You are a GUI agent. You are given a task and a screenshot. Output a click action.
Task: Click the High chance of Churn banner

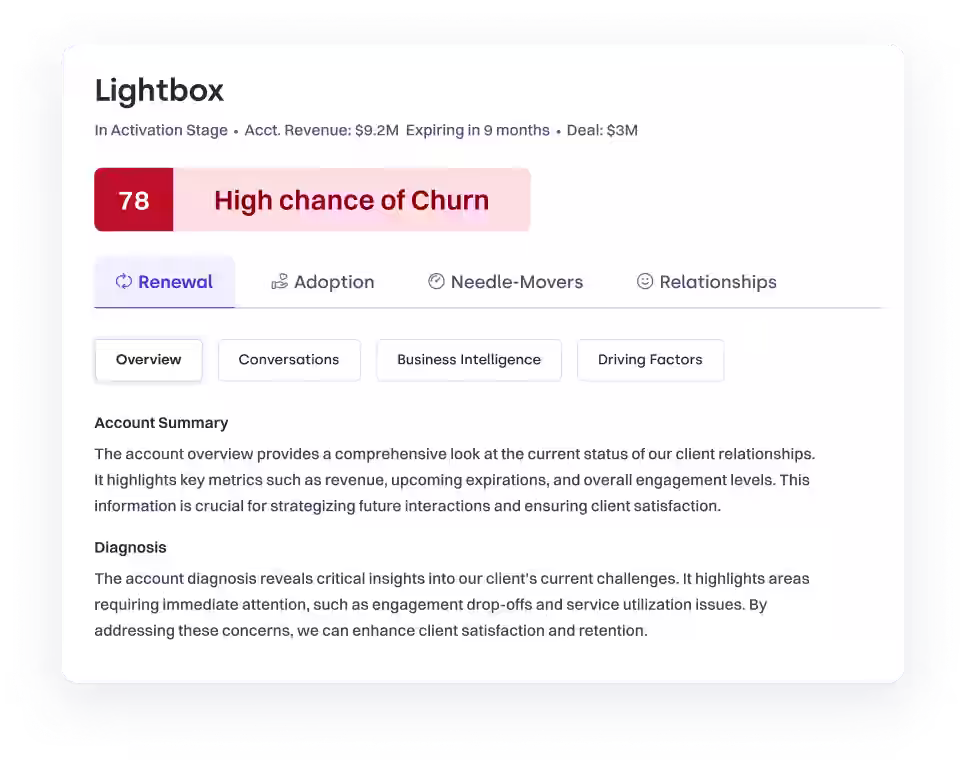(x=351, y=200)
